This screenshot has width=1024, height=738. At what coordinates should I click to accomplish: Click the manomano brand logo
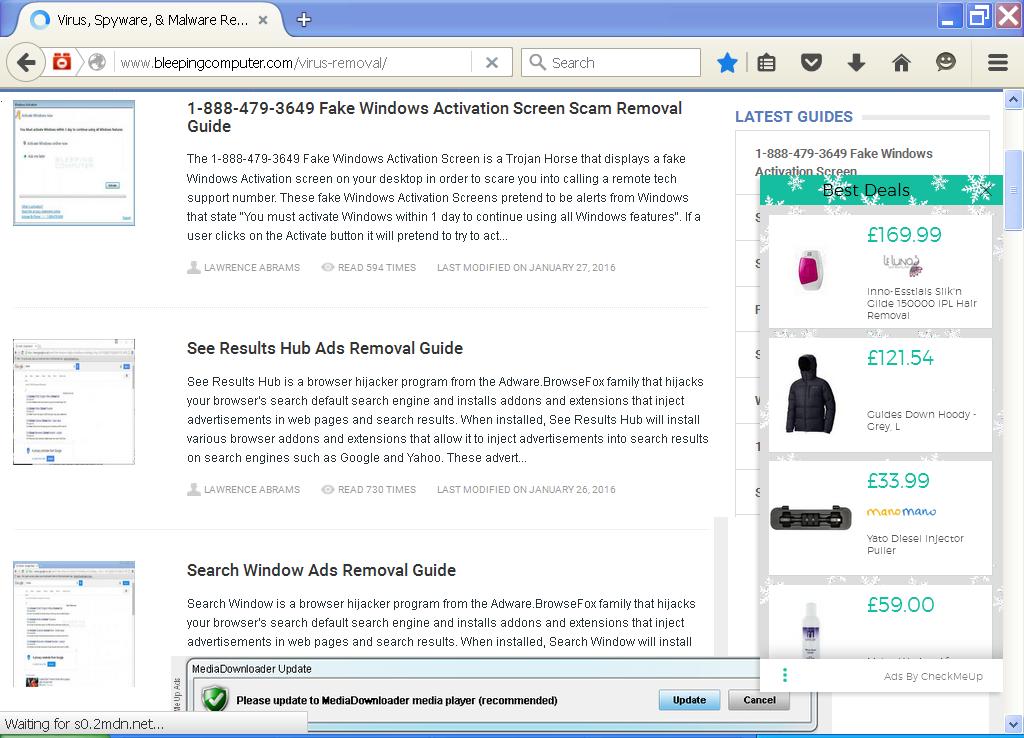click(901, 511)
